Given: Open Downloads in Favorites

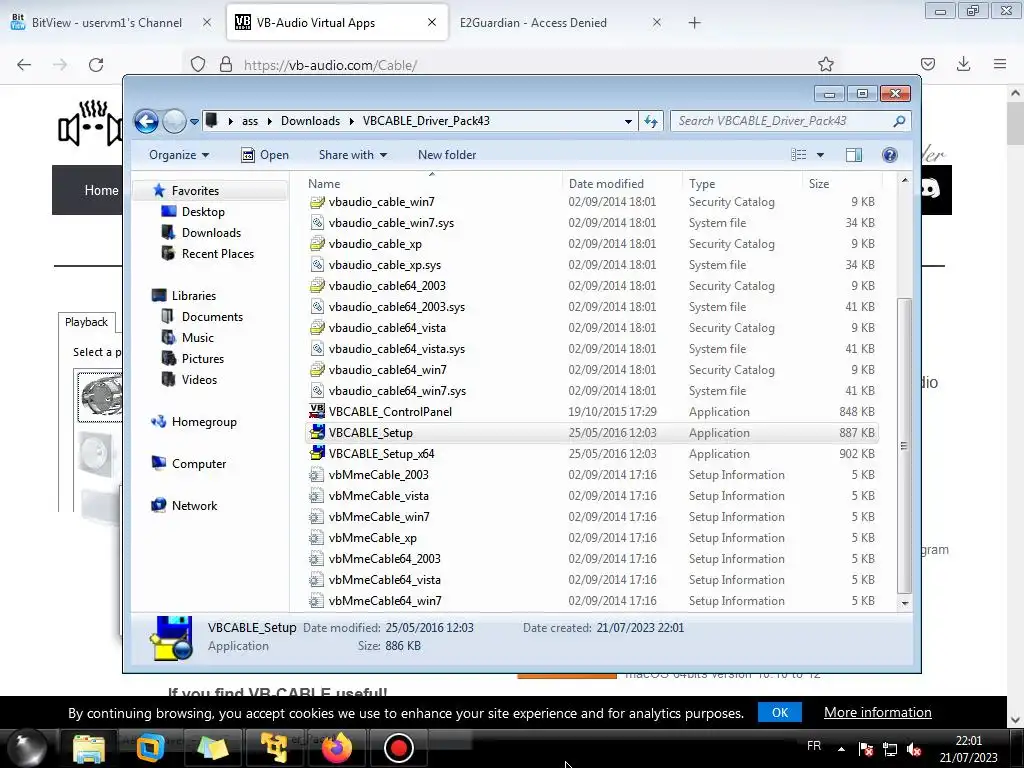Looking at the screenshot, I should point(211,232).
